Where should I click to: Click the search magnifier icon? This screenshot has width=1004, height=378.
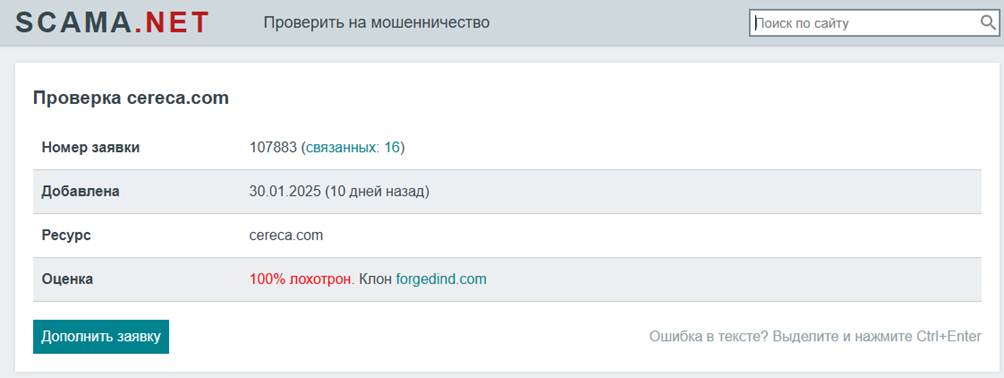[x=988, y=23]
